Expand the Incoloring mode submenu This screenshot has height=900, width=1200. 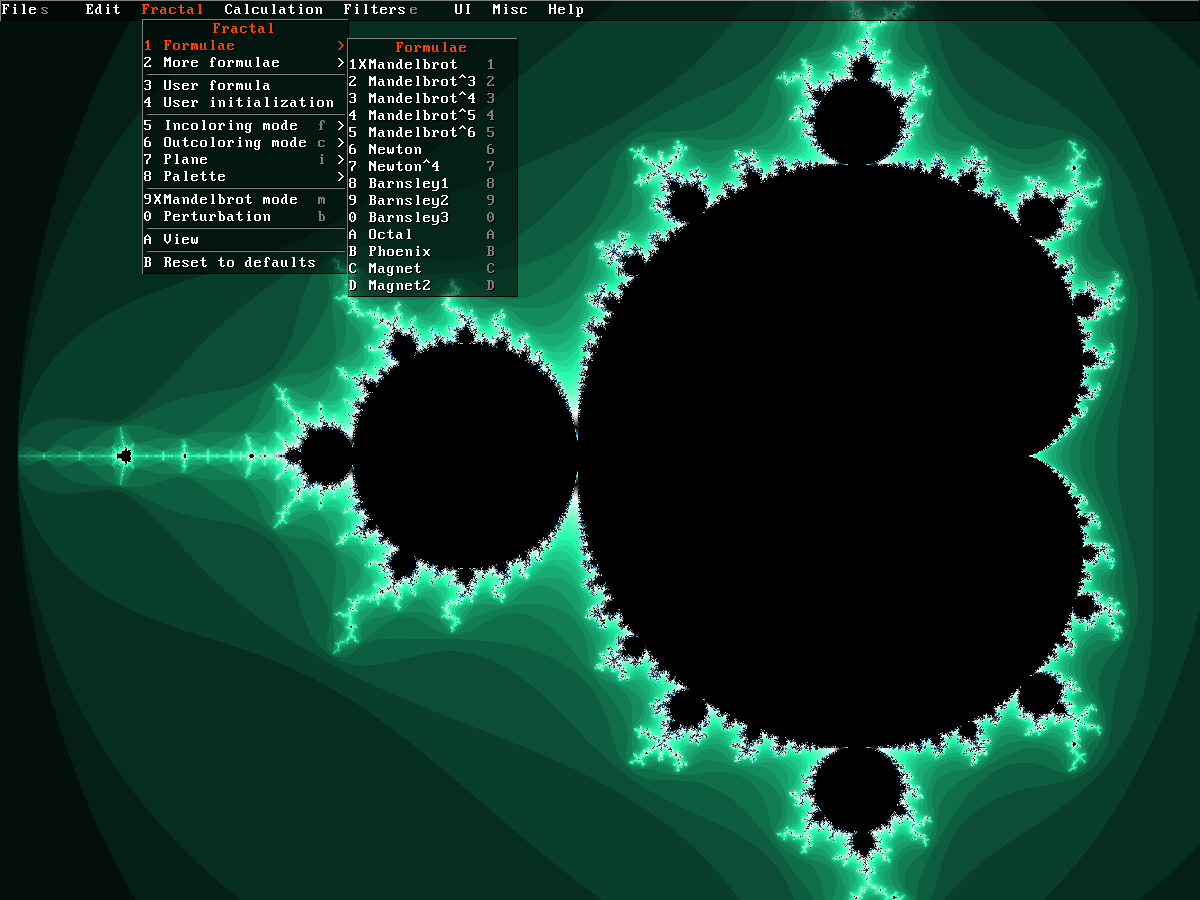coord(230,126)
